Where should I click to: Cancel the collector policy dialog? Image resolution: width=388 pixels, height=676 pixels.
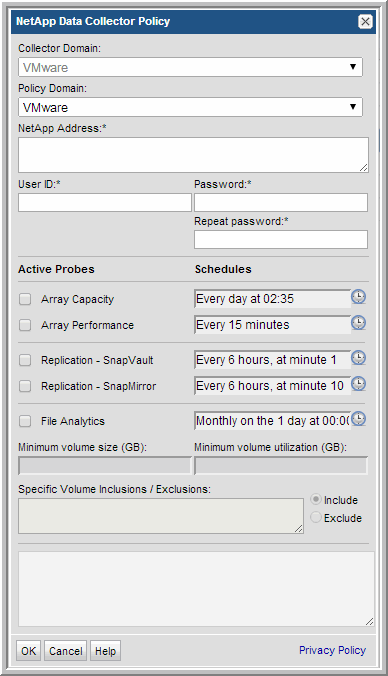(66, 651)
